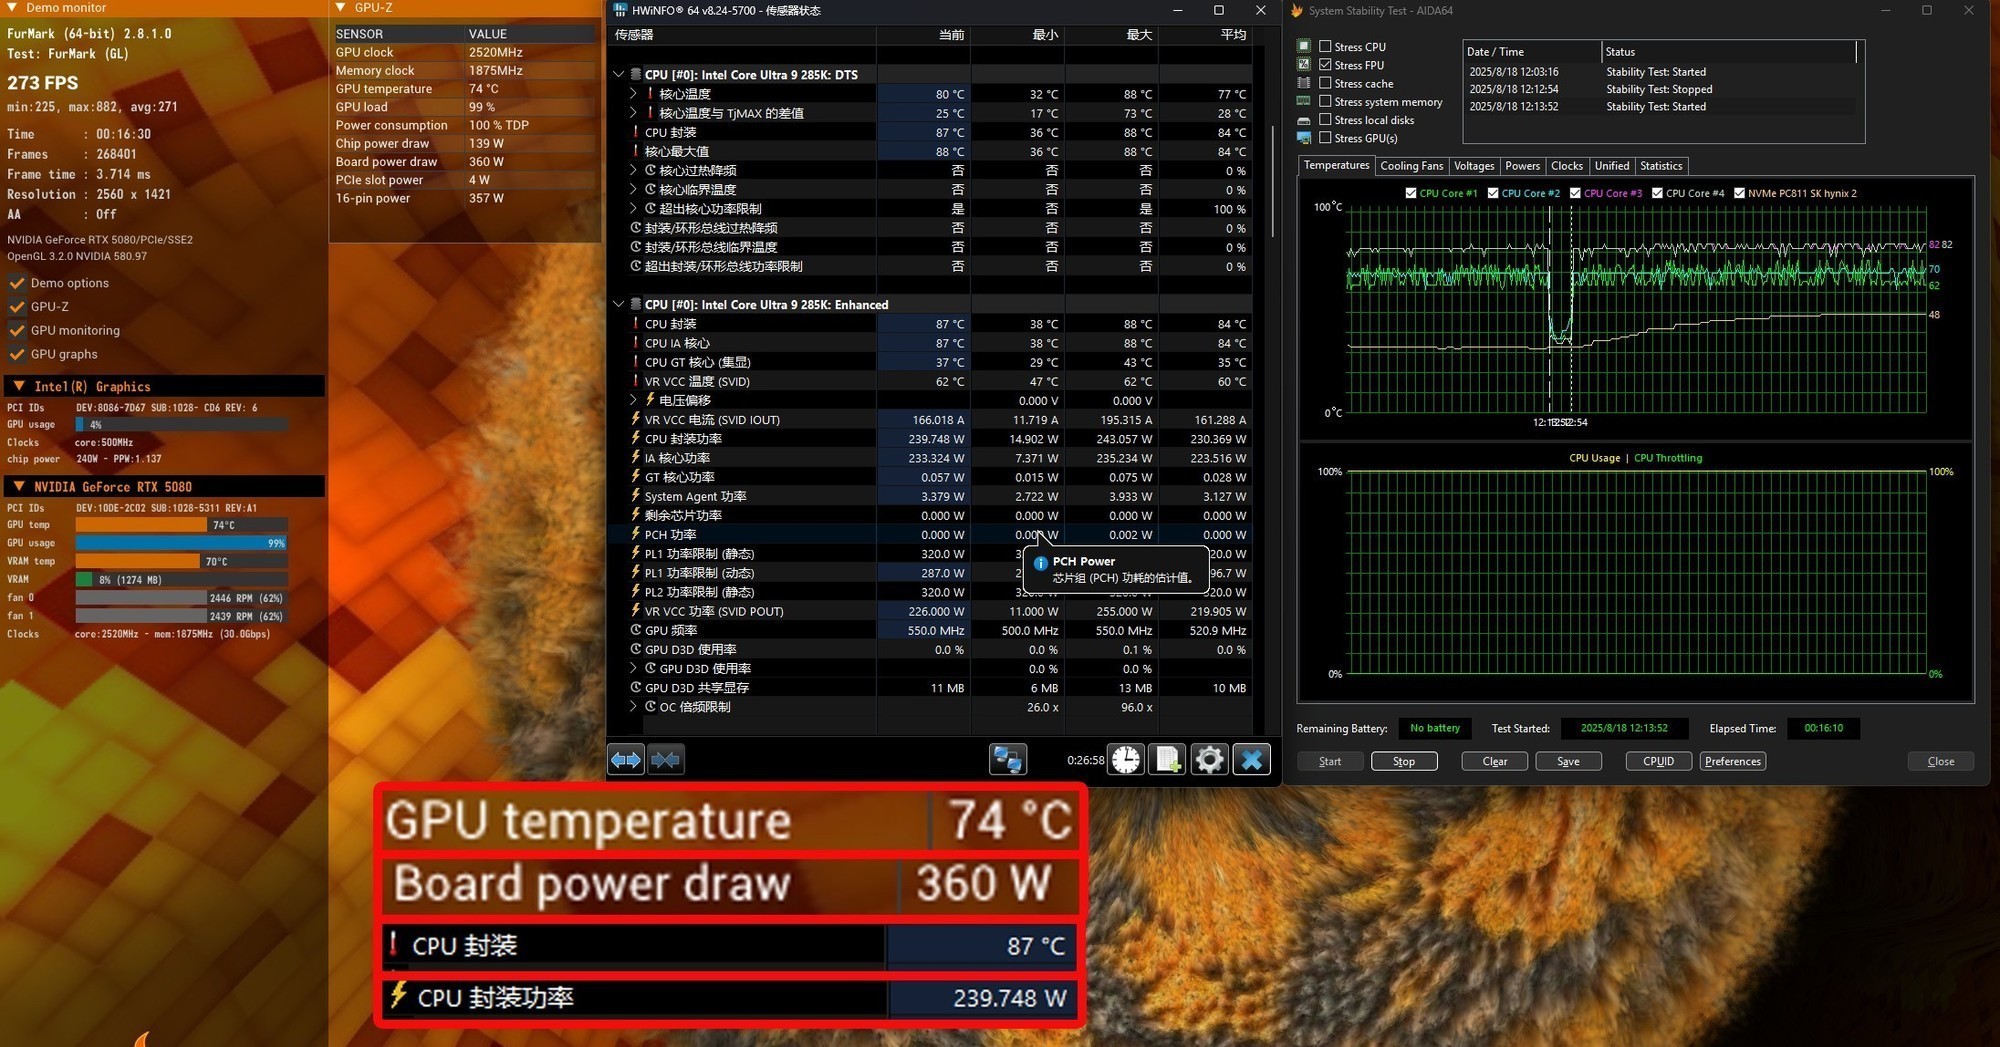The height and width of the screenshot is (1047, 2000).
Task: Collapse the CPU 285K: DTS sensor group
Action: click(619, 74)
